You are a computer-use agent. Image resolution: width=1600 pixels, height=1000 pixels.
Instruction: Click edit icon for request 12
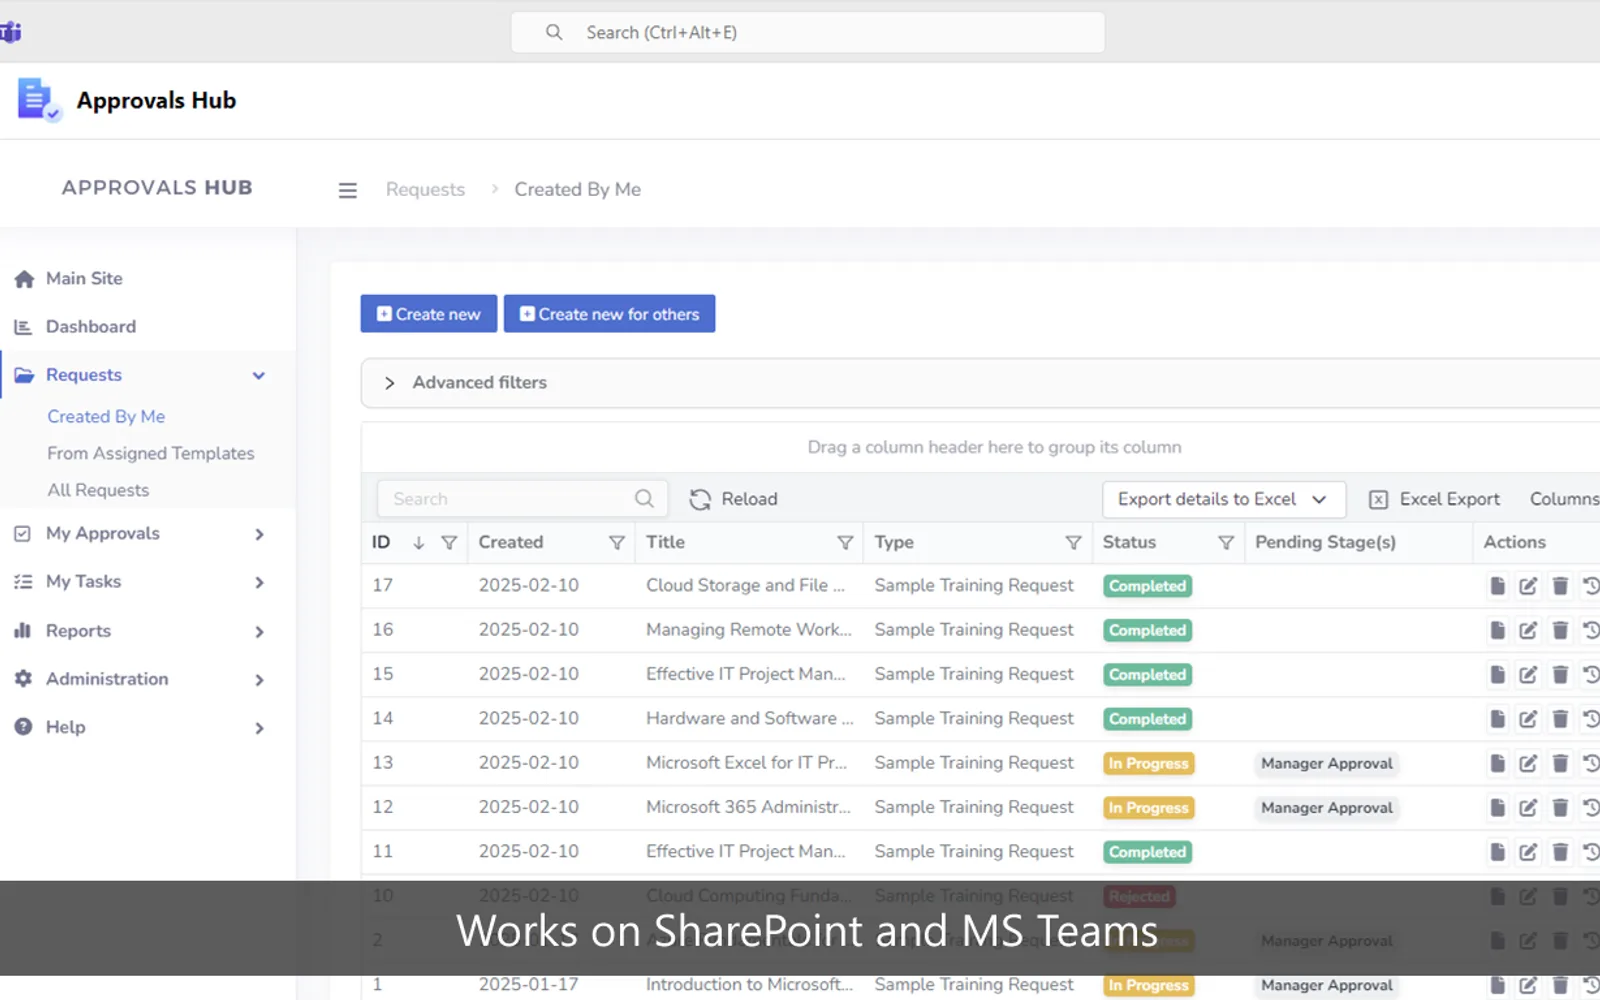(1528, 808)
